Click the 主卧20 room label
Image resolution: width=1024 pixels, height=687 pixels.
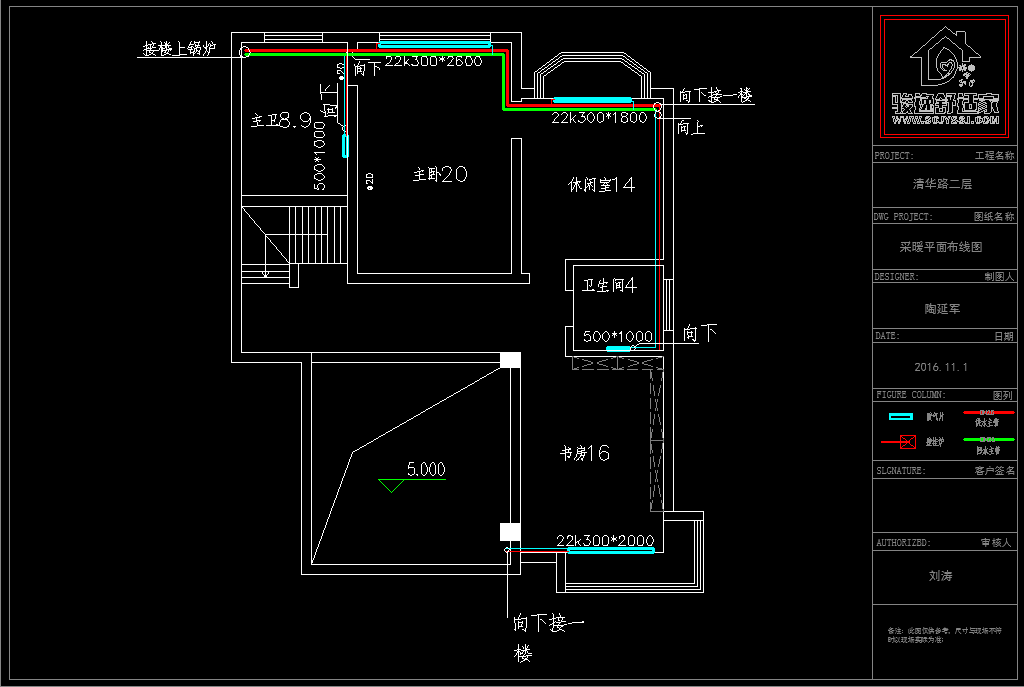(x=440, y=174)
